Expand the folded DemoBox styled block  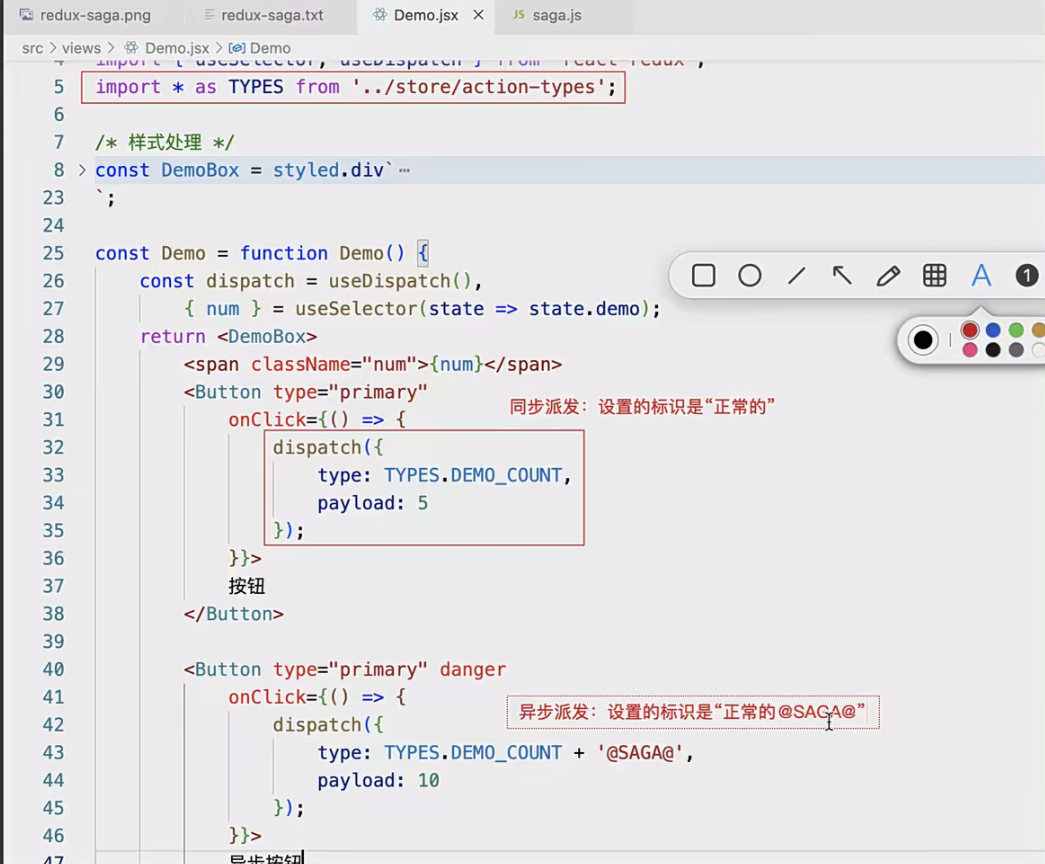pyautogui.click(x=82, y=170)
